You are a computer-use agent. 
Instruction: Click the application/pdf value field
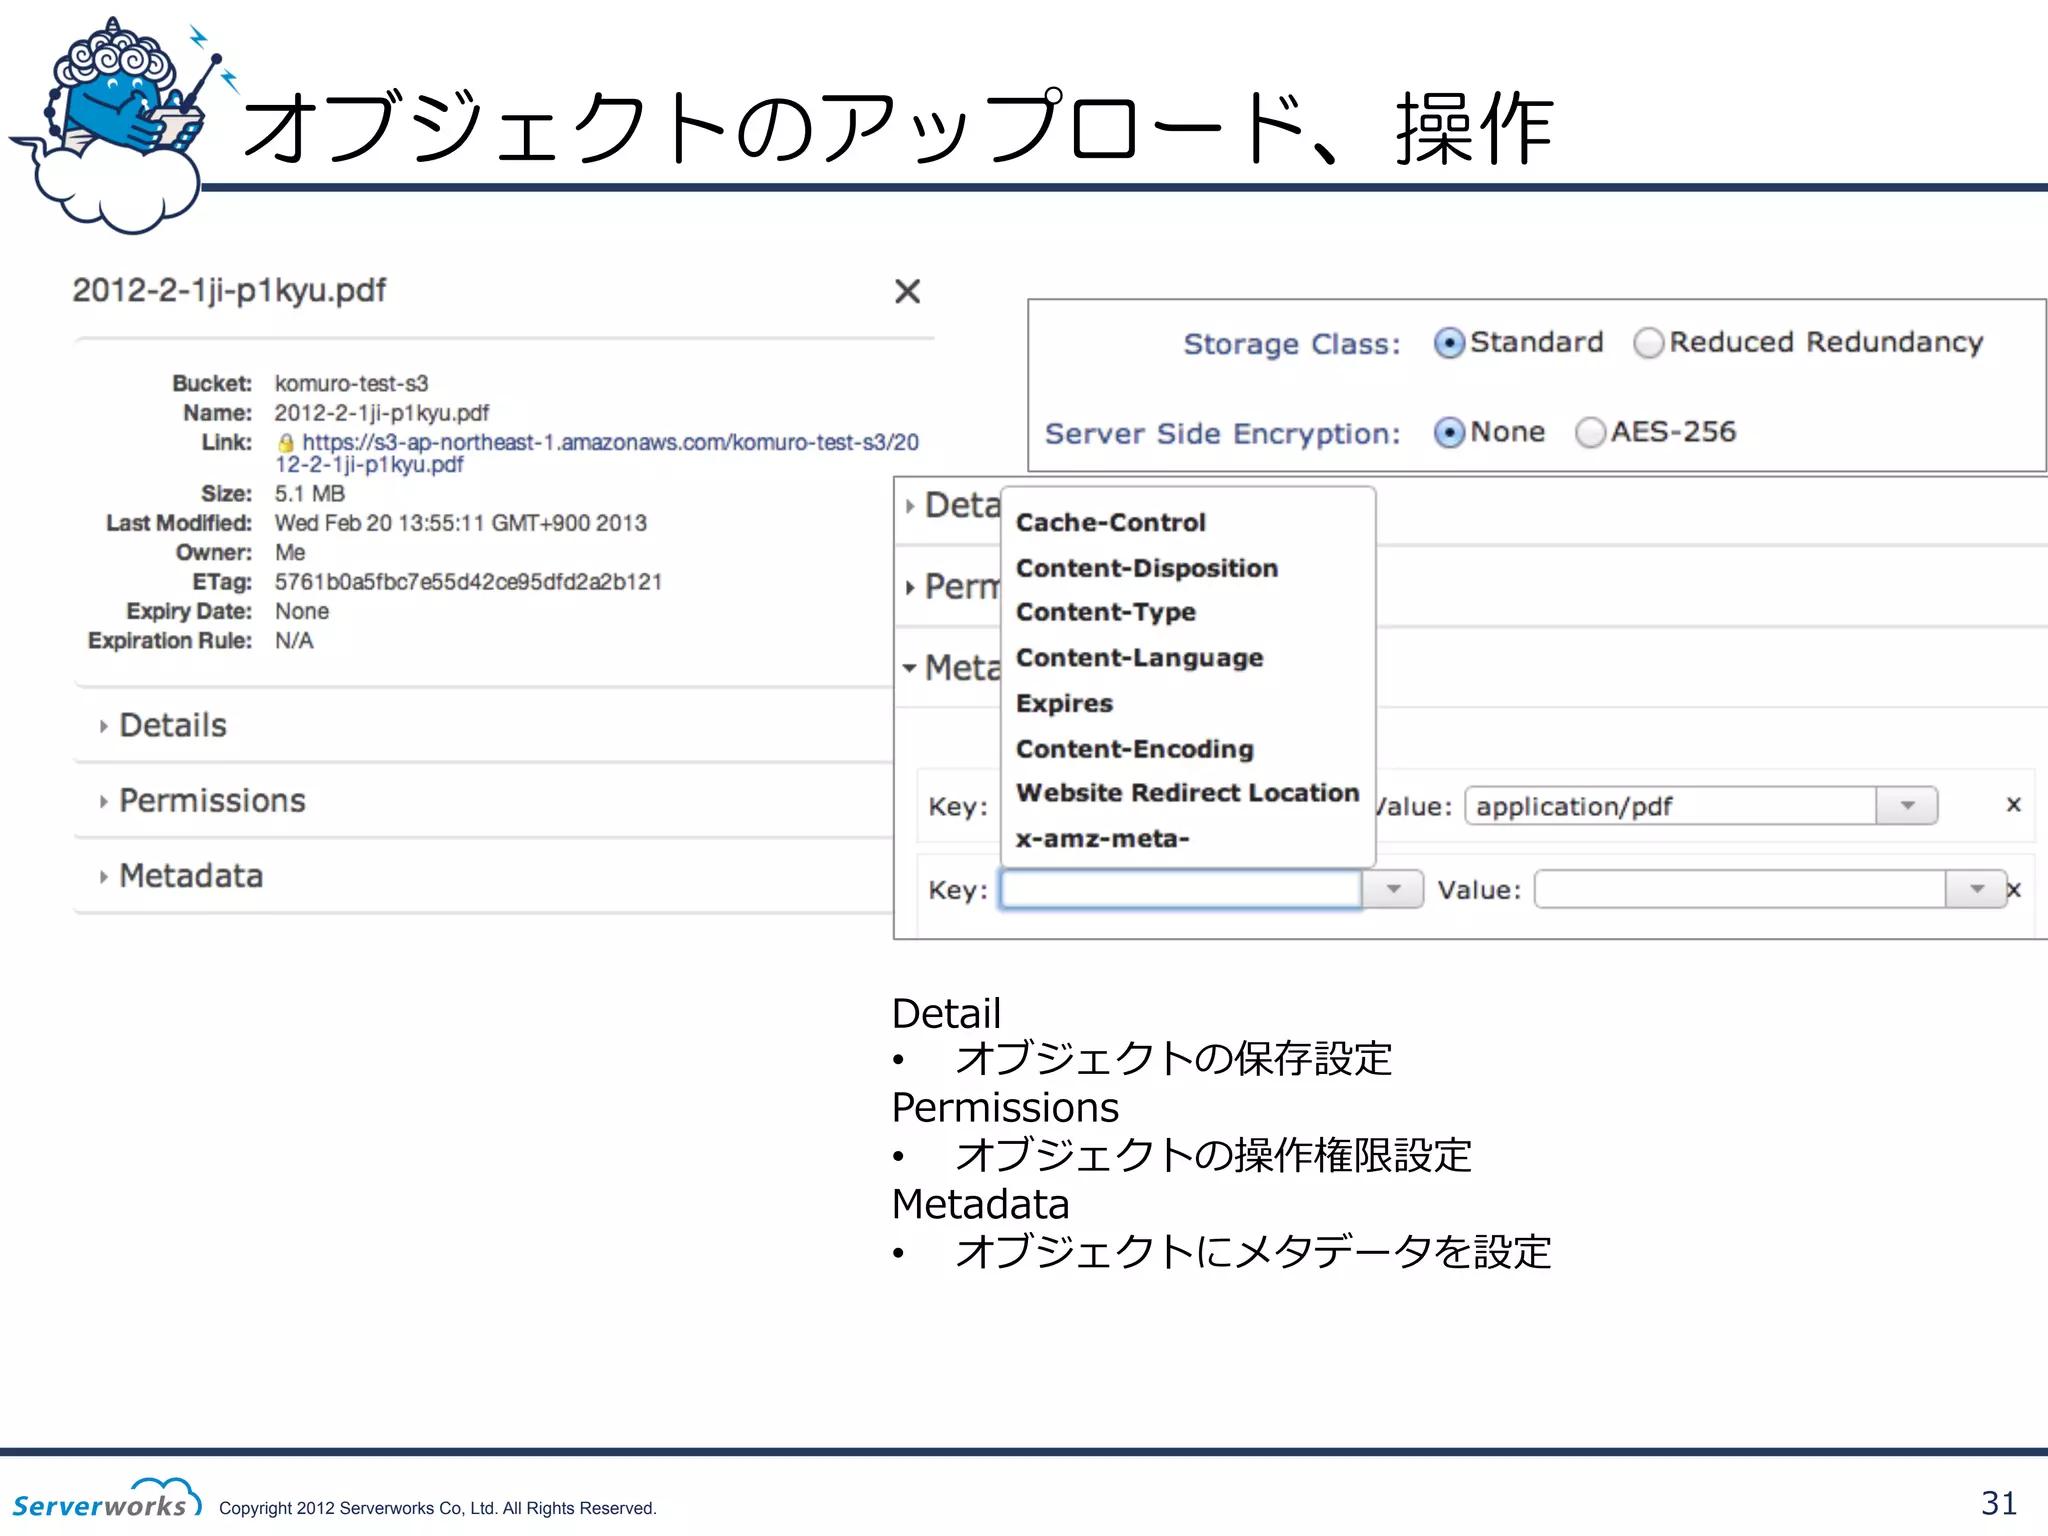coord(1670,805)
